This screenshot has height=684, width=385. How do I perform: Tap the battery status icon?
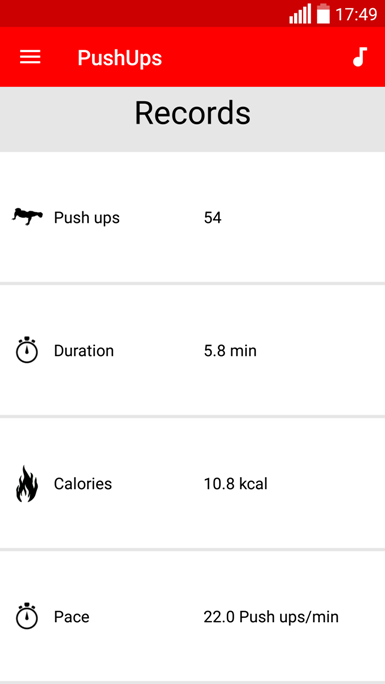[x=323, y=14]
